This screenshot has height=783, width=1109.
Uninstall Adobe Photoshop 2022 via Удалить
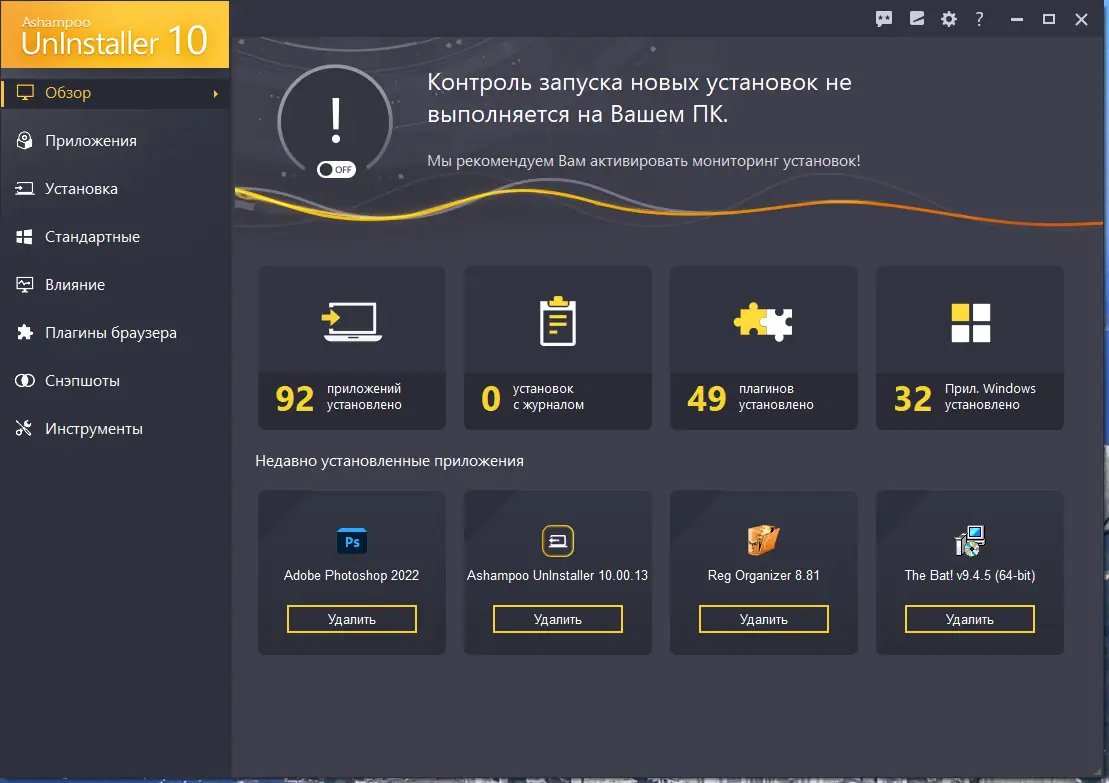352,619
